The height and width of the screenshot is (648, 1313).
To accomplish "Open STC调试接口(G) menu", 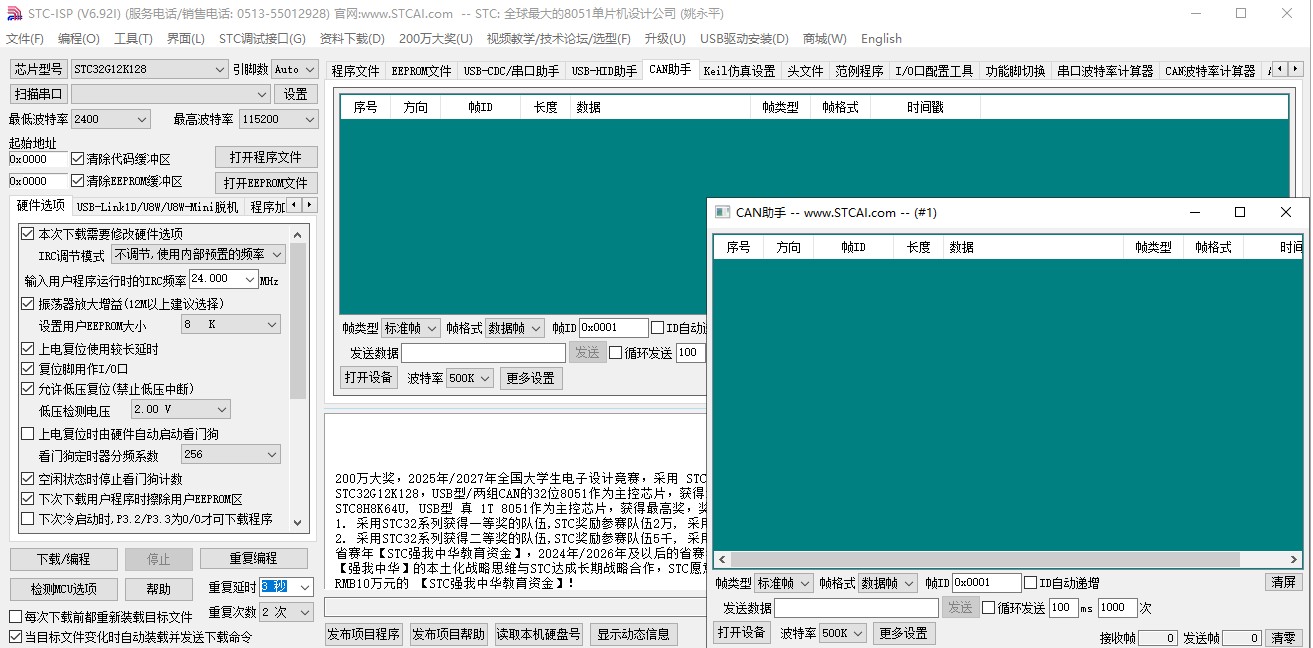I will tap(262, 39).
